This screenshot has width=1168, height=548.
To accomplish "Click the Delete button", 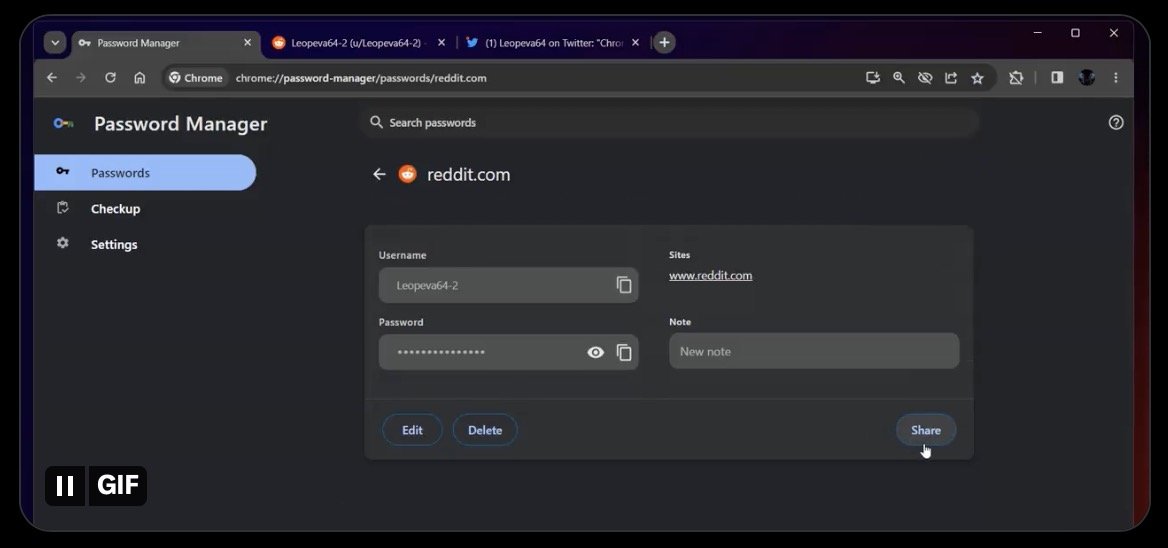I will coord(485,430).
